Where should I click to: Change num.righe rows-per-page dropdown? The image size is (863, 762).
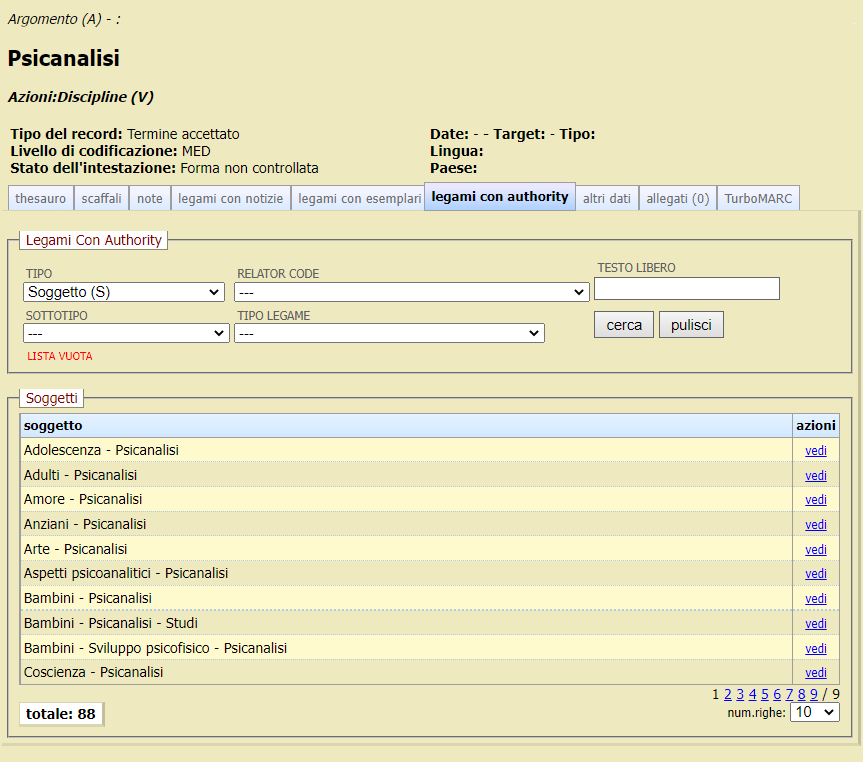point(814,712)
